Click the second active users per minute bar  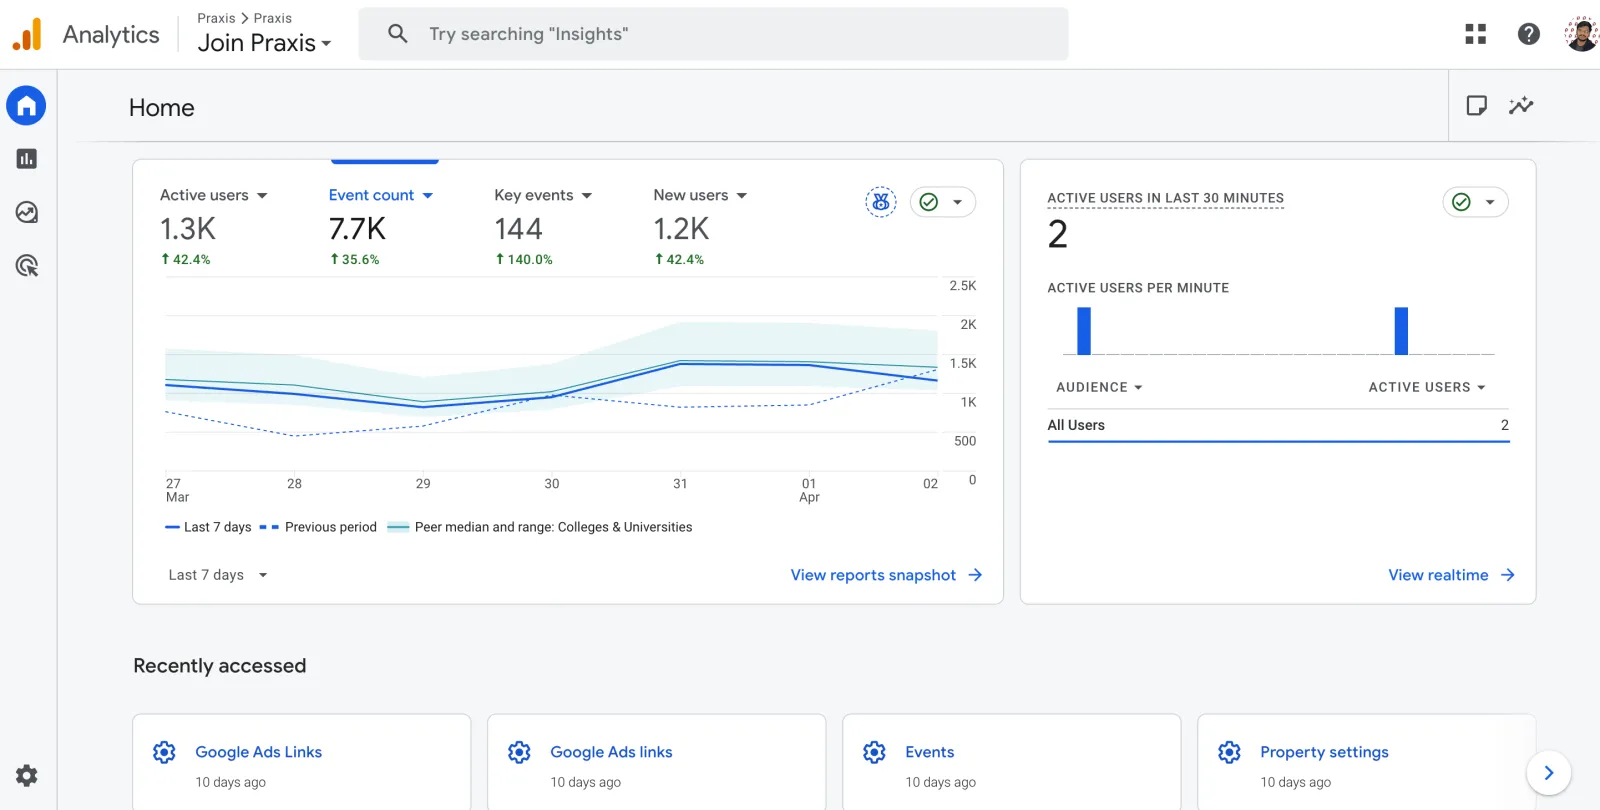(x=1401, y=331)
